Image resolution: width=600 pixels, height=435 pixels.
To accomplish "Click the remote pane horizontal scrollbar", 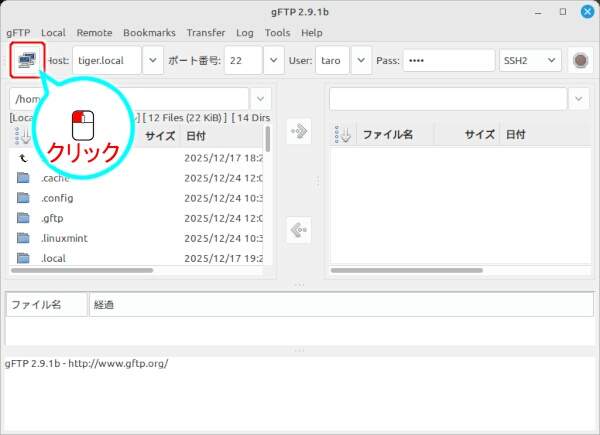I will click(x=407, y=270).
